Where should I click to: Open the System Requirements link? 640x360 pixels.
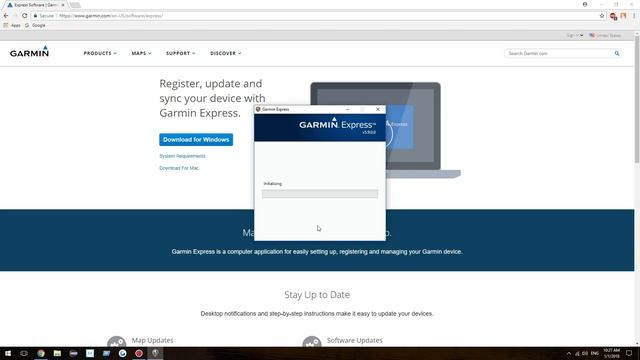click(x=182, y=156)
